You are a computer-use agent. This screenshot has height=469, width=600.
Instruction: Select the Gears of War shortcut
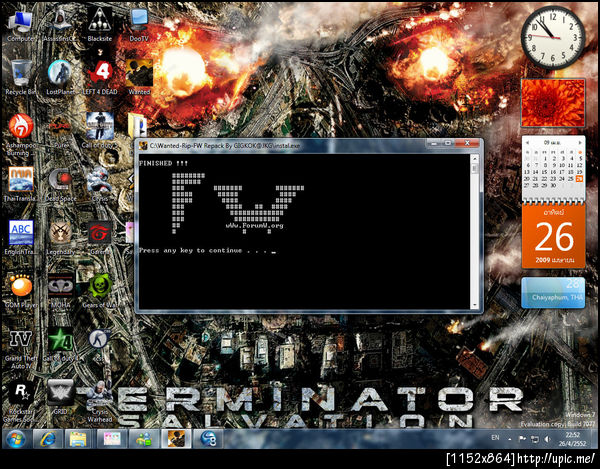pos(100,291)
